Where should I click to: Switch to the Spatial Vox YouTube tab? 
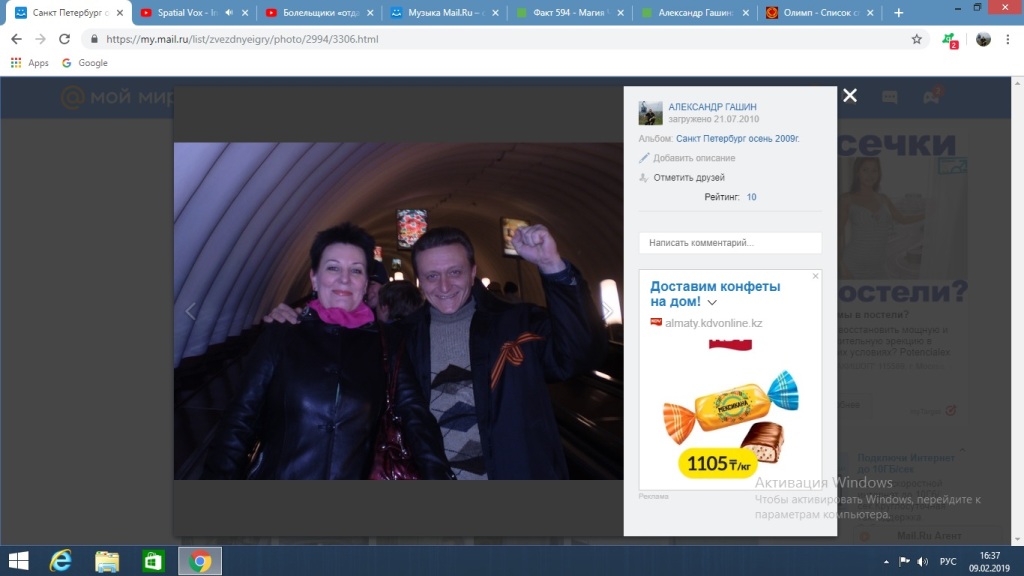(189, 12)
